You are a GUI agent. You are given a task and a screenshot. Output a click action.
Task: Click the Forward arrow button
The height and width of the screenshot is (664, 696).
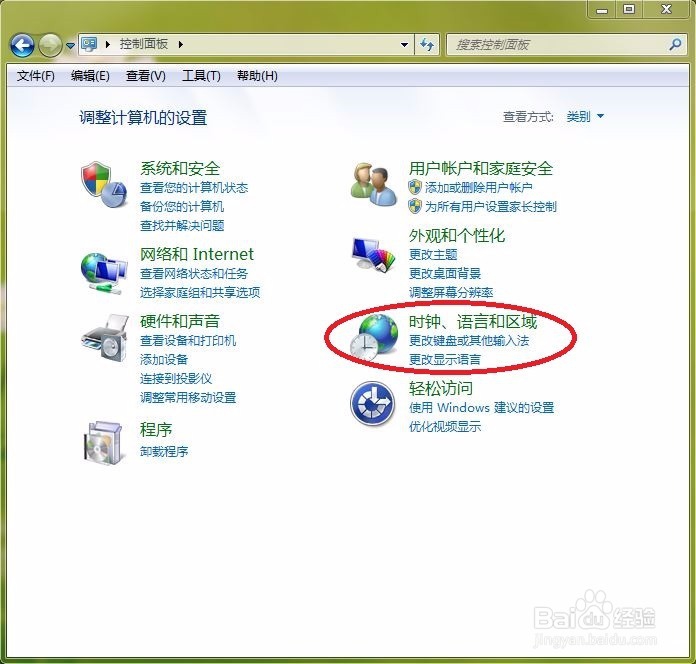pos(49,45)
